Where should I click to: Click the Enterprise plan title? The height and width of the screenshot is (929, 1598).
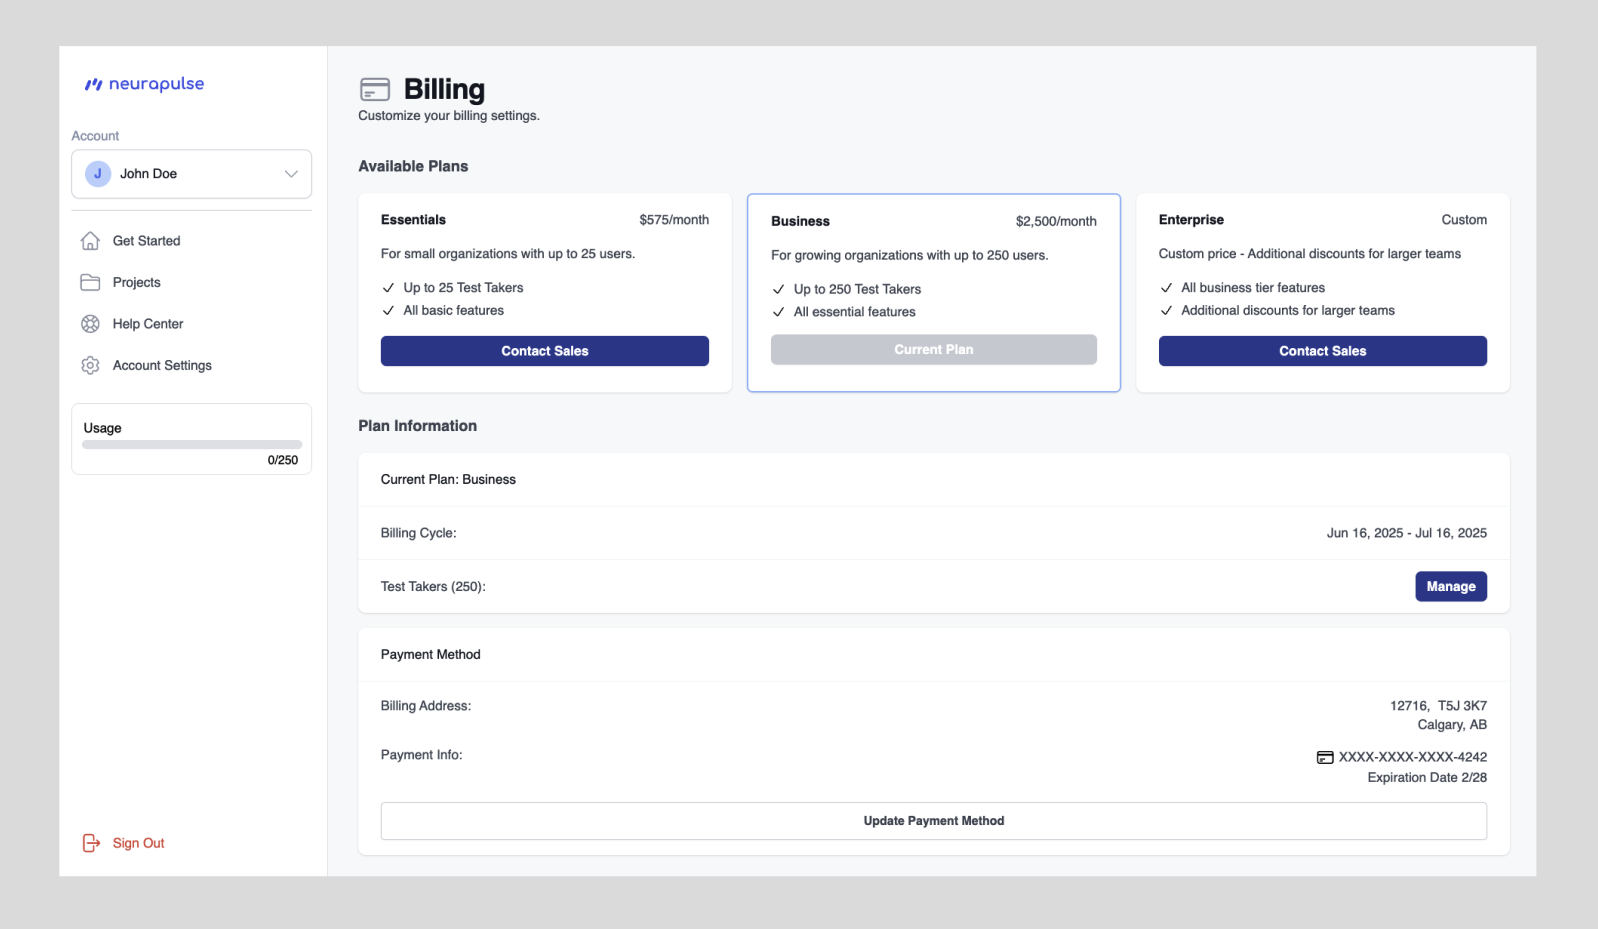pos(1191,220)
